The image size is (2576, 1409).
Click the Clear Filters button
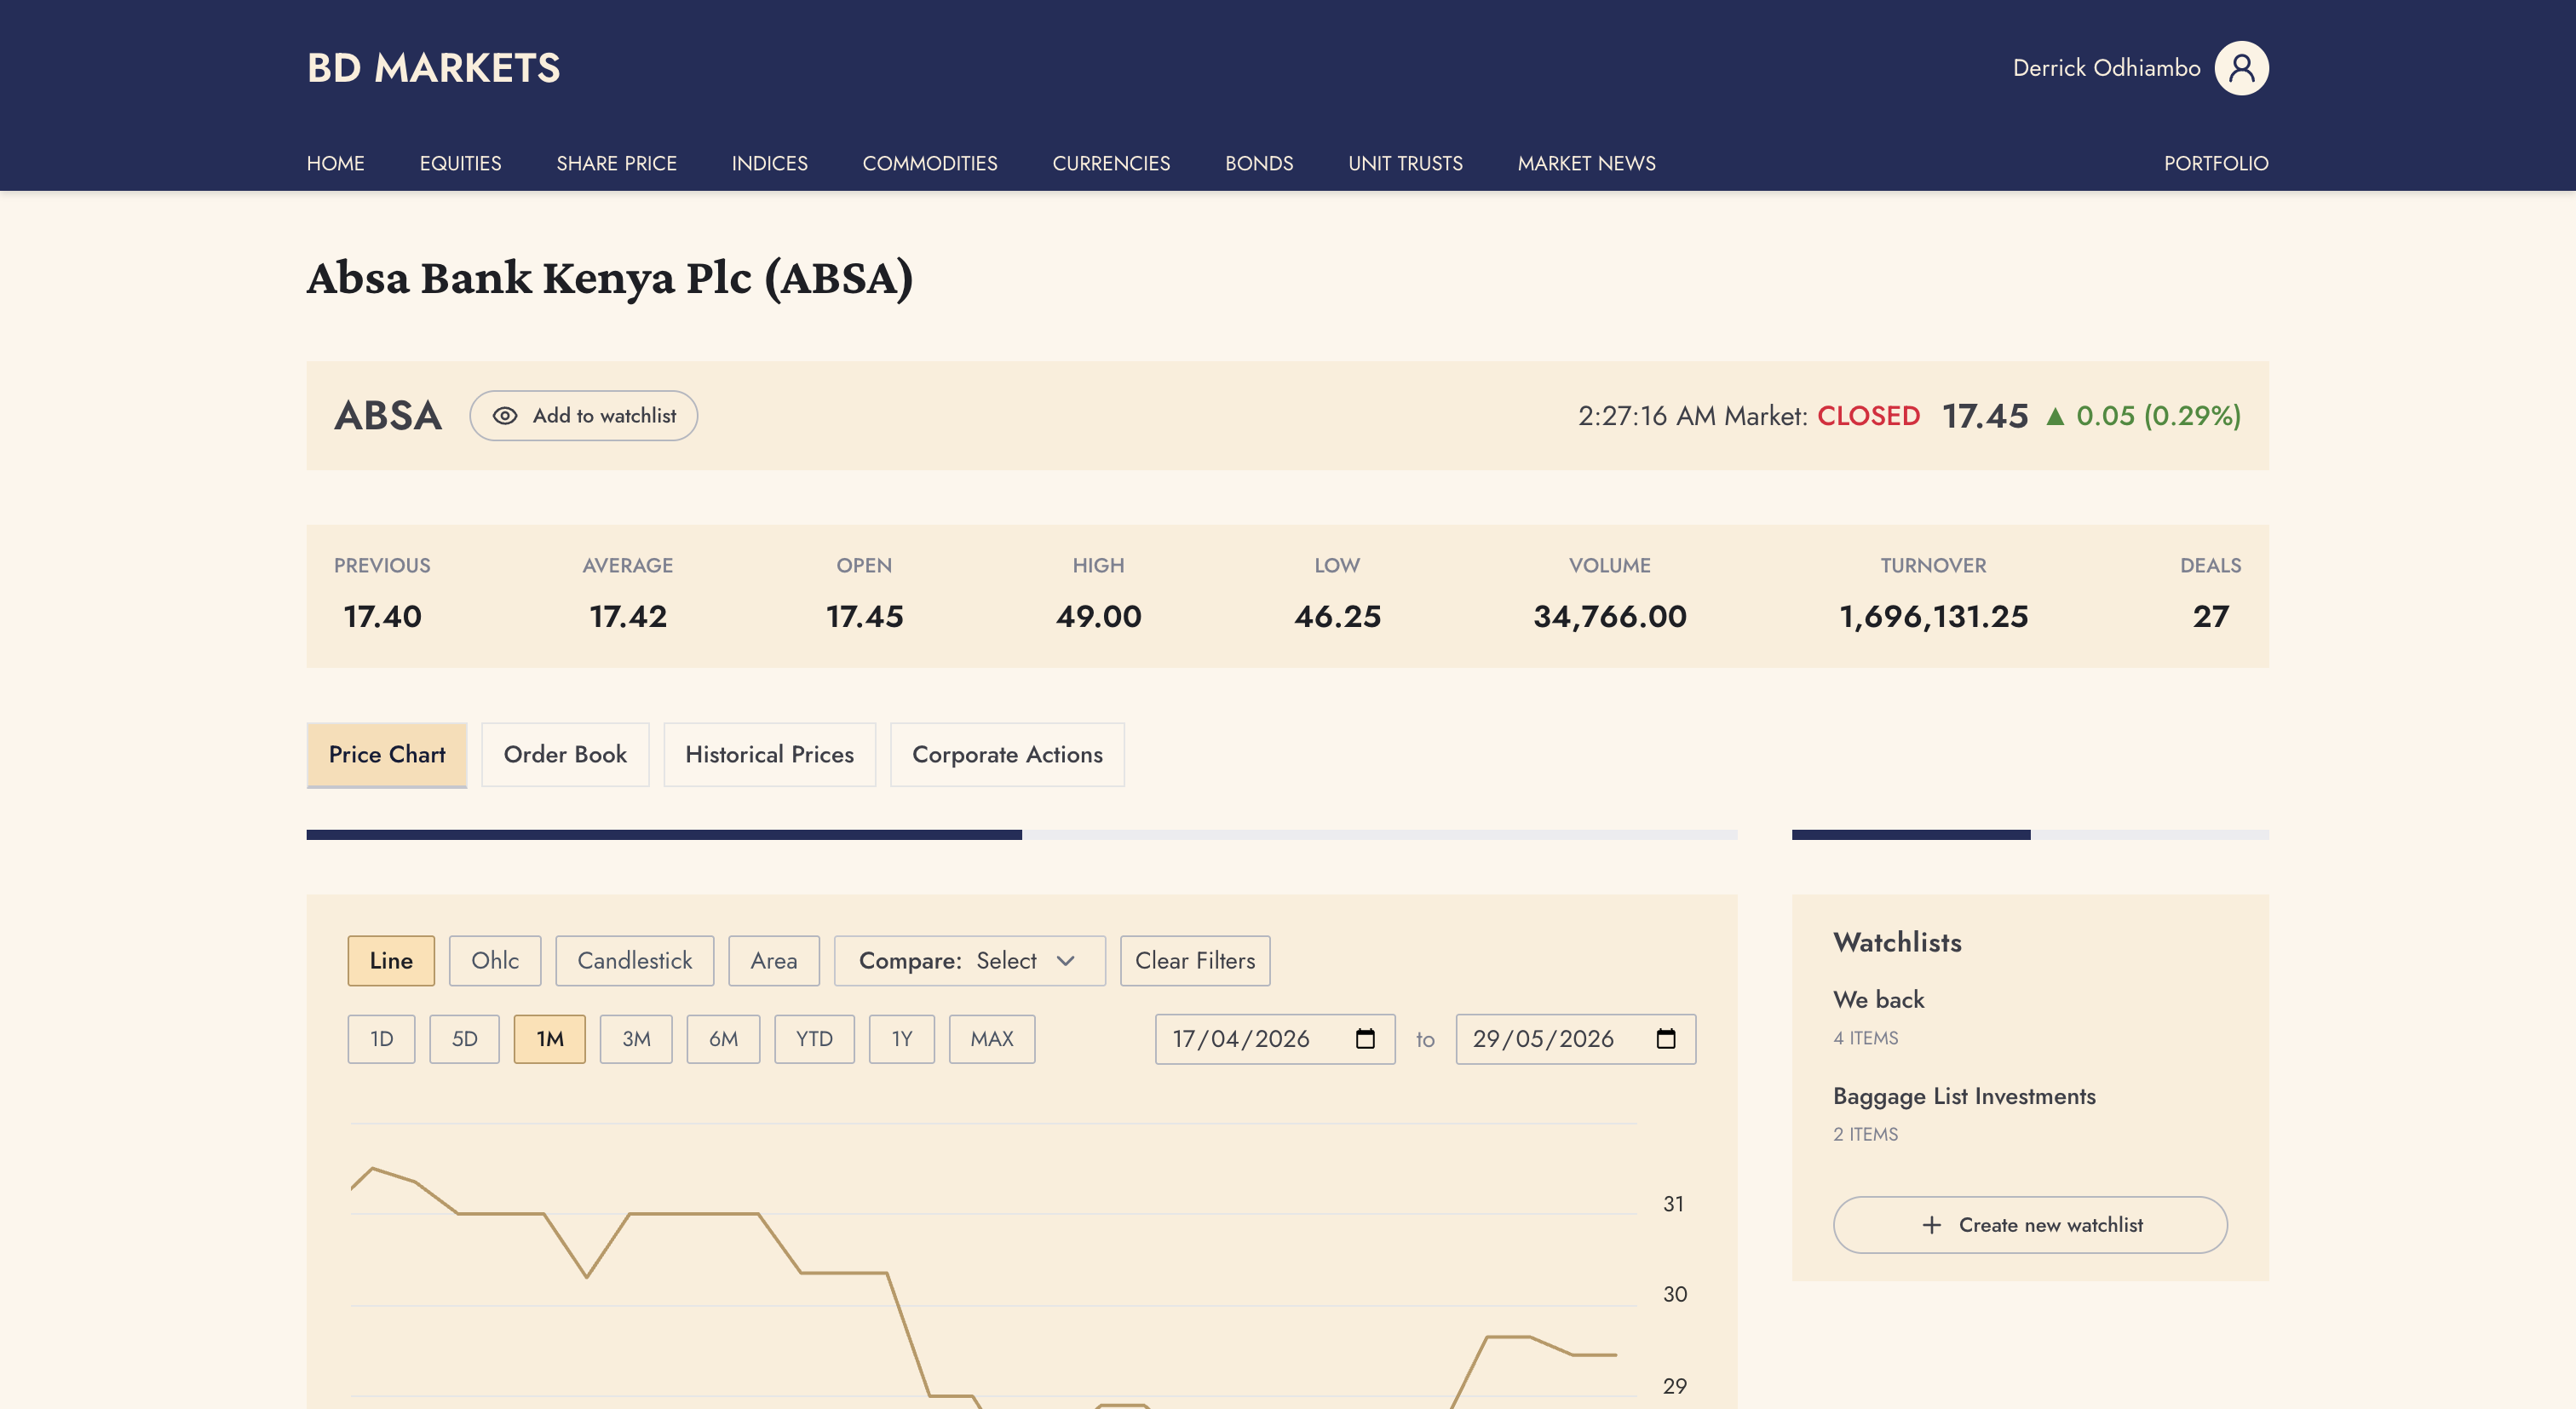tap(1195, 961)
